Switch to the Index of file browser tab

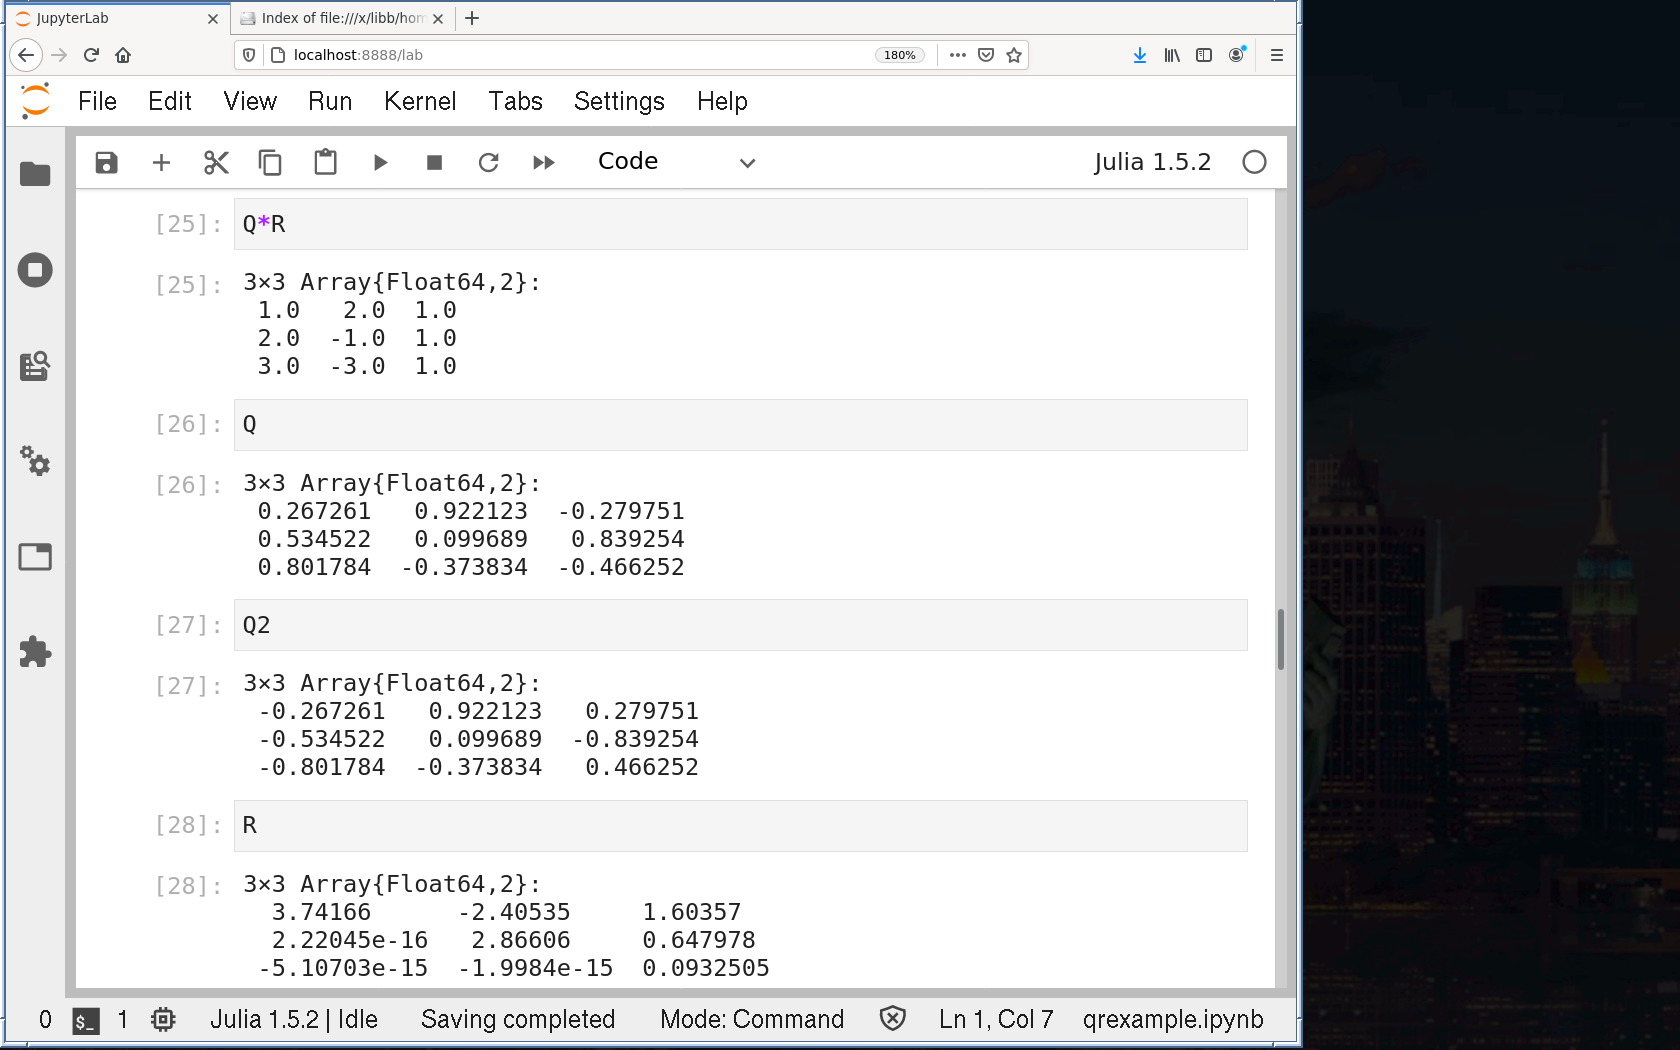[340, 18]
